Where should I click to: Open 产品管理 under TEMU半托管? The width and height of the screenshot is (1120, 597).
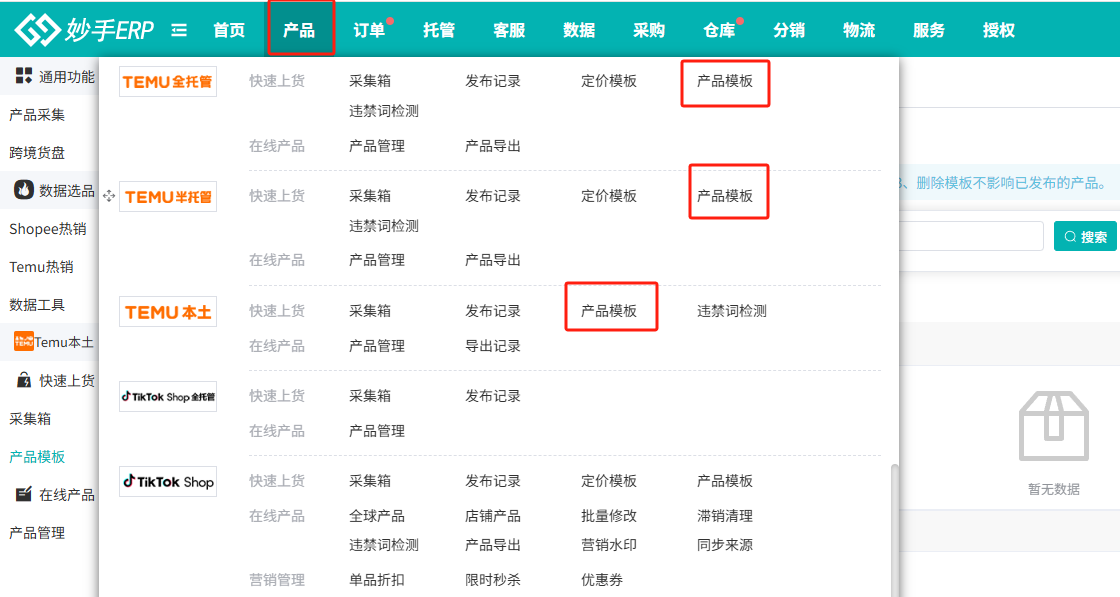coord(377,260)
